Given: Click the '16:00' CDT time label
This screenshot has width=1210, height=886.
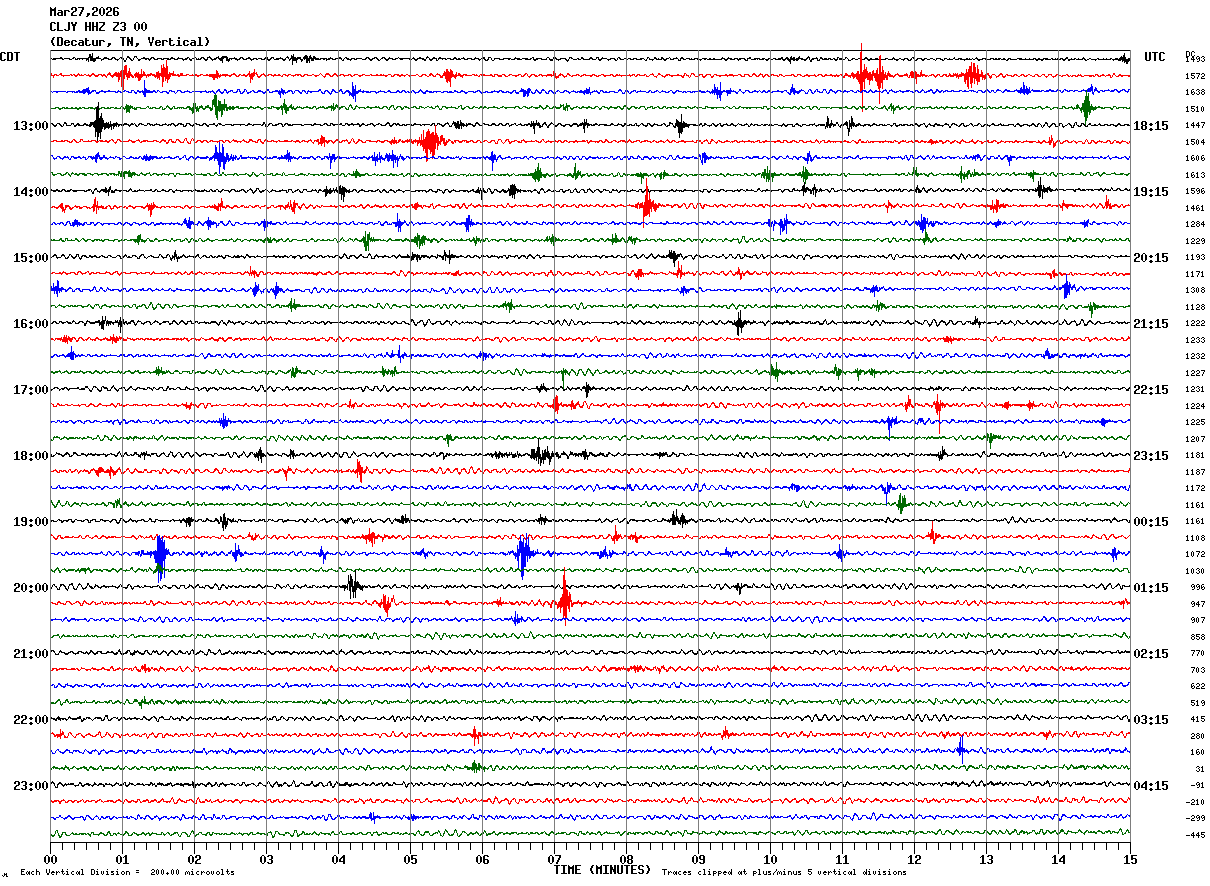Looking at the screenshot, I should (x=30, y=324).
